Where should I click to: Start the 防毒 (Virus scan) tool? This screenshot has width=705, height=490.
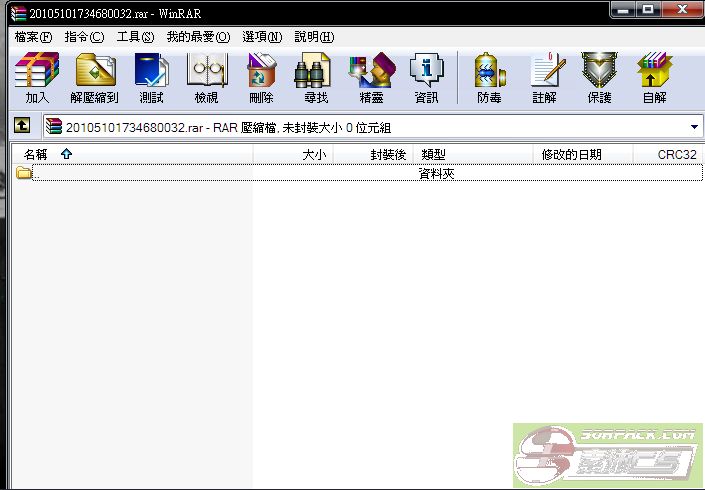click(x=489, y=78)
